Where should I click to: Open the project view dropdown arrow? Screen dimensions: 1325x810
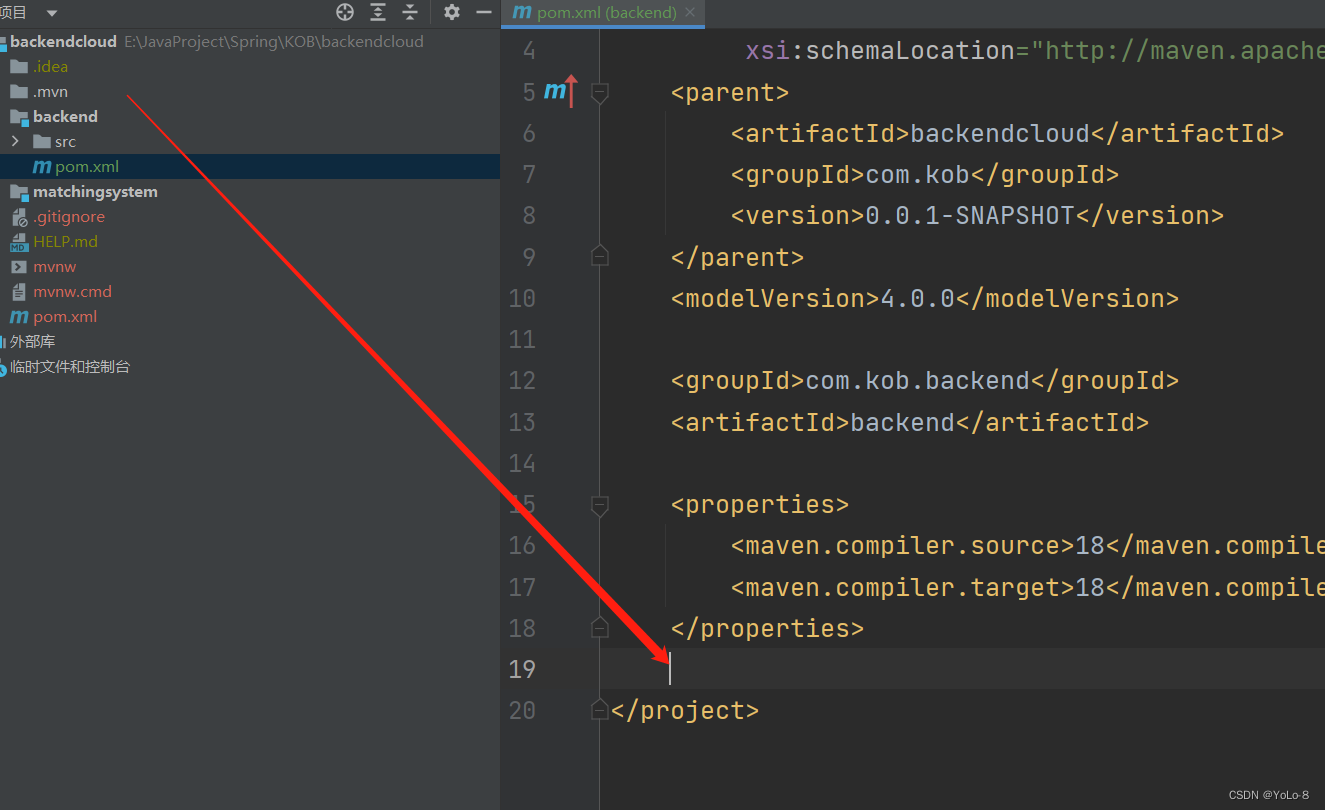(x=52, y=13)
